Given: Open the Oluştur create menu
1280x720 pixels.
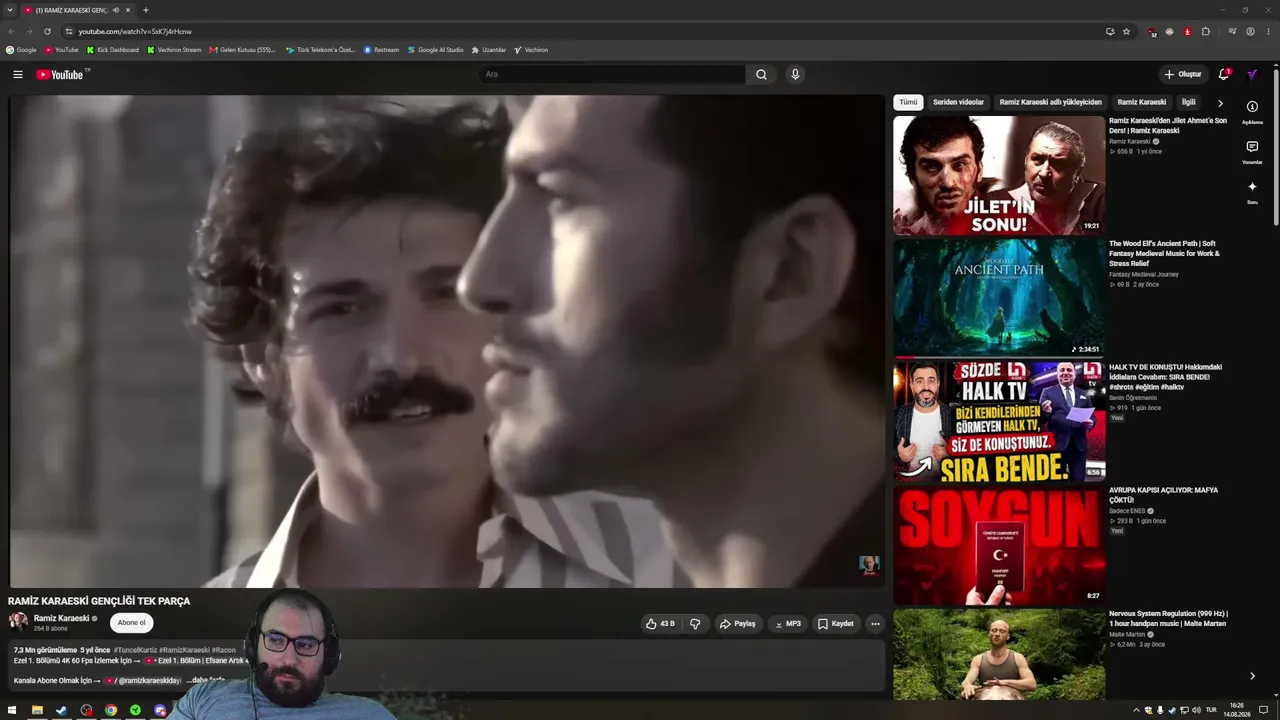Looking at the screenshot, I should (x=1183, y=74).
